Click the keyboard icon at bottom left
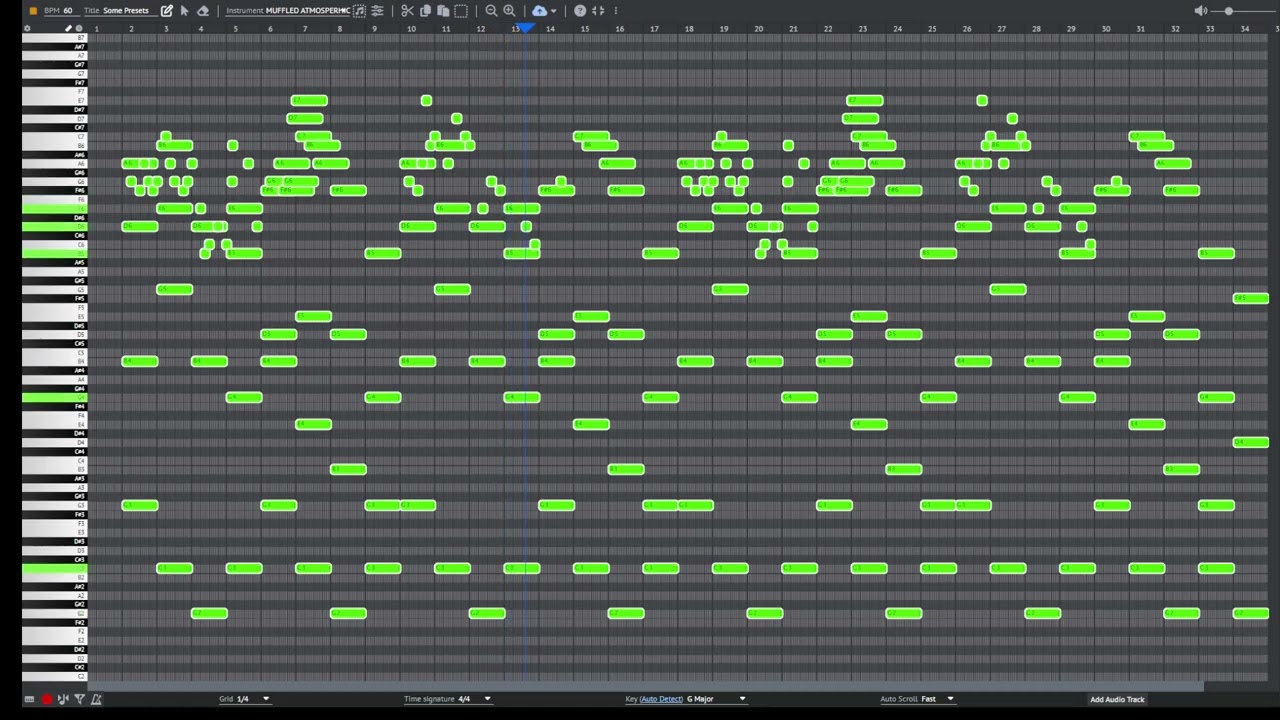This screenshot has width=1280, height=720. pyautogui.click(x=29, y=699)
